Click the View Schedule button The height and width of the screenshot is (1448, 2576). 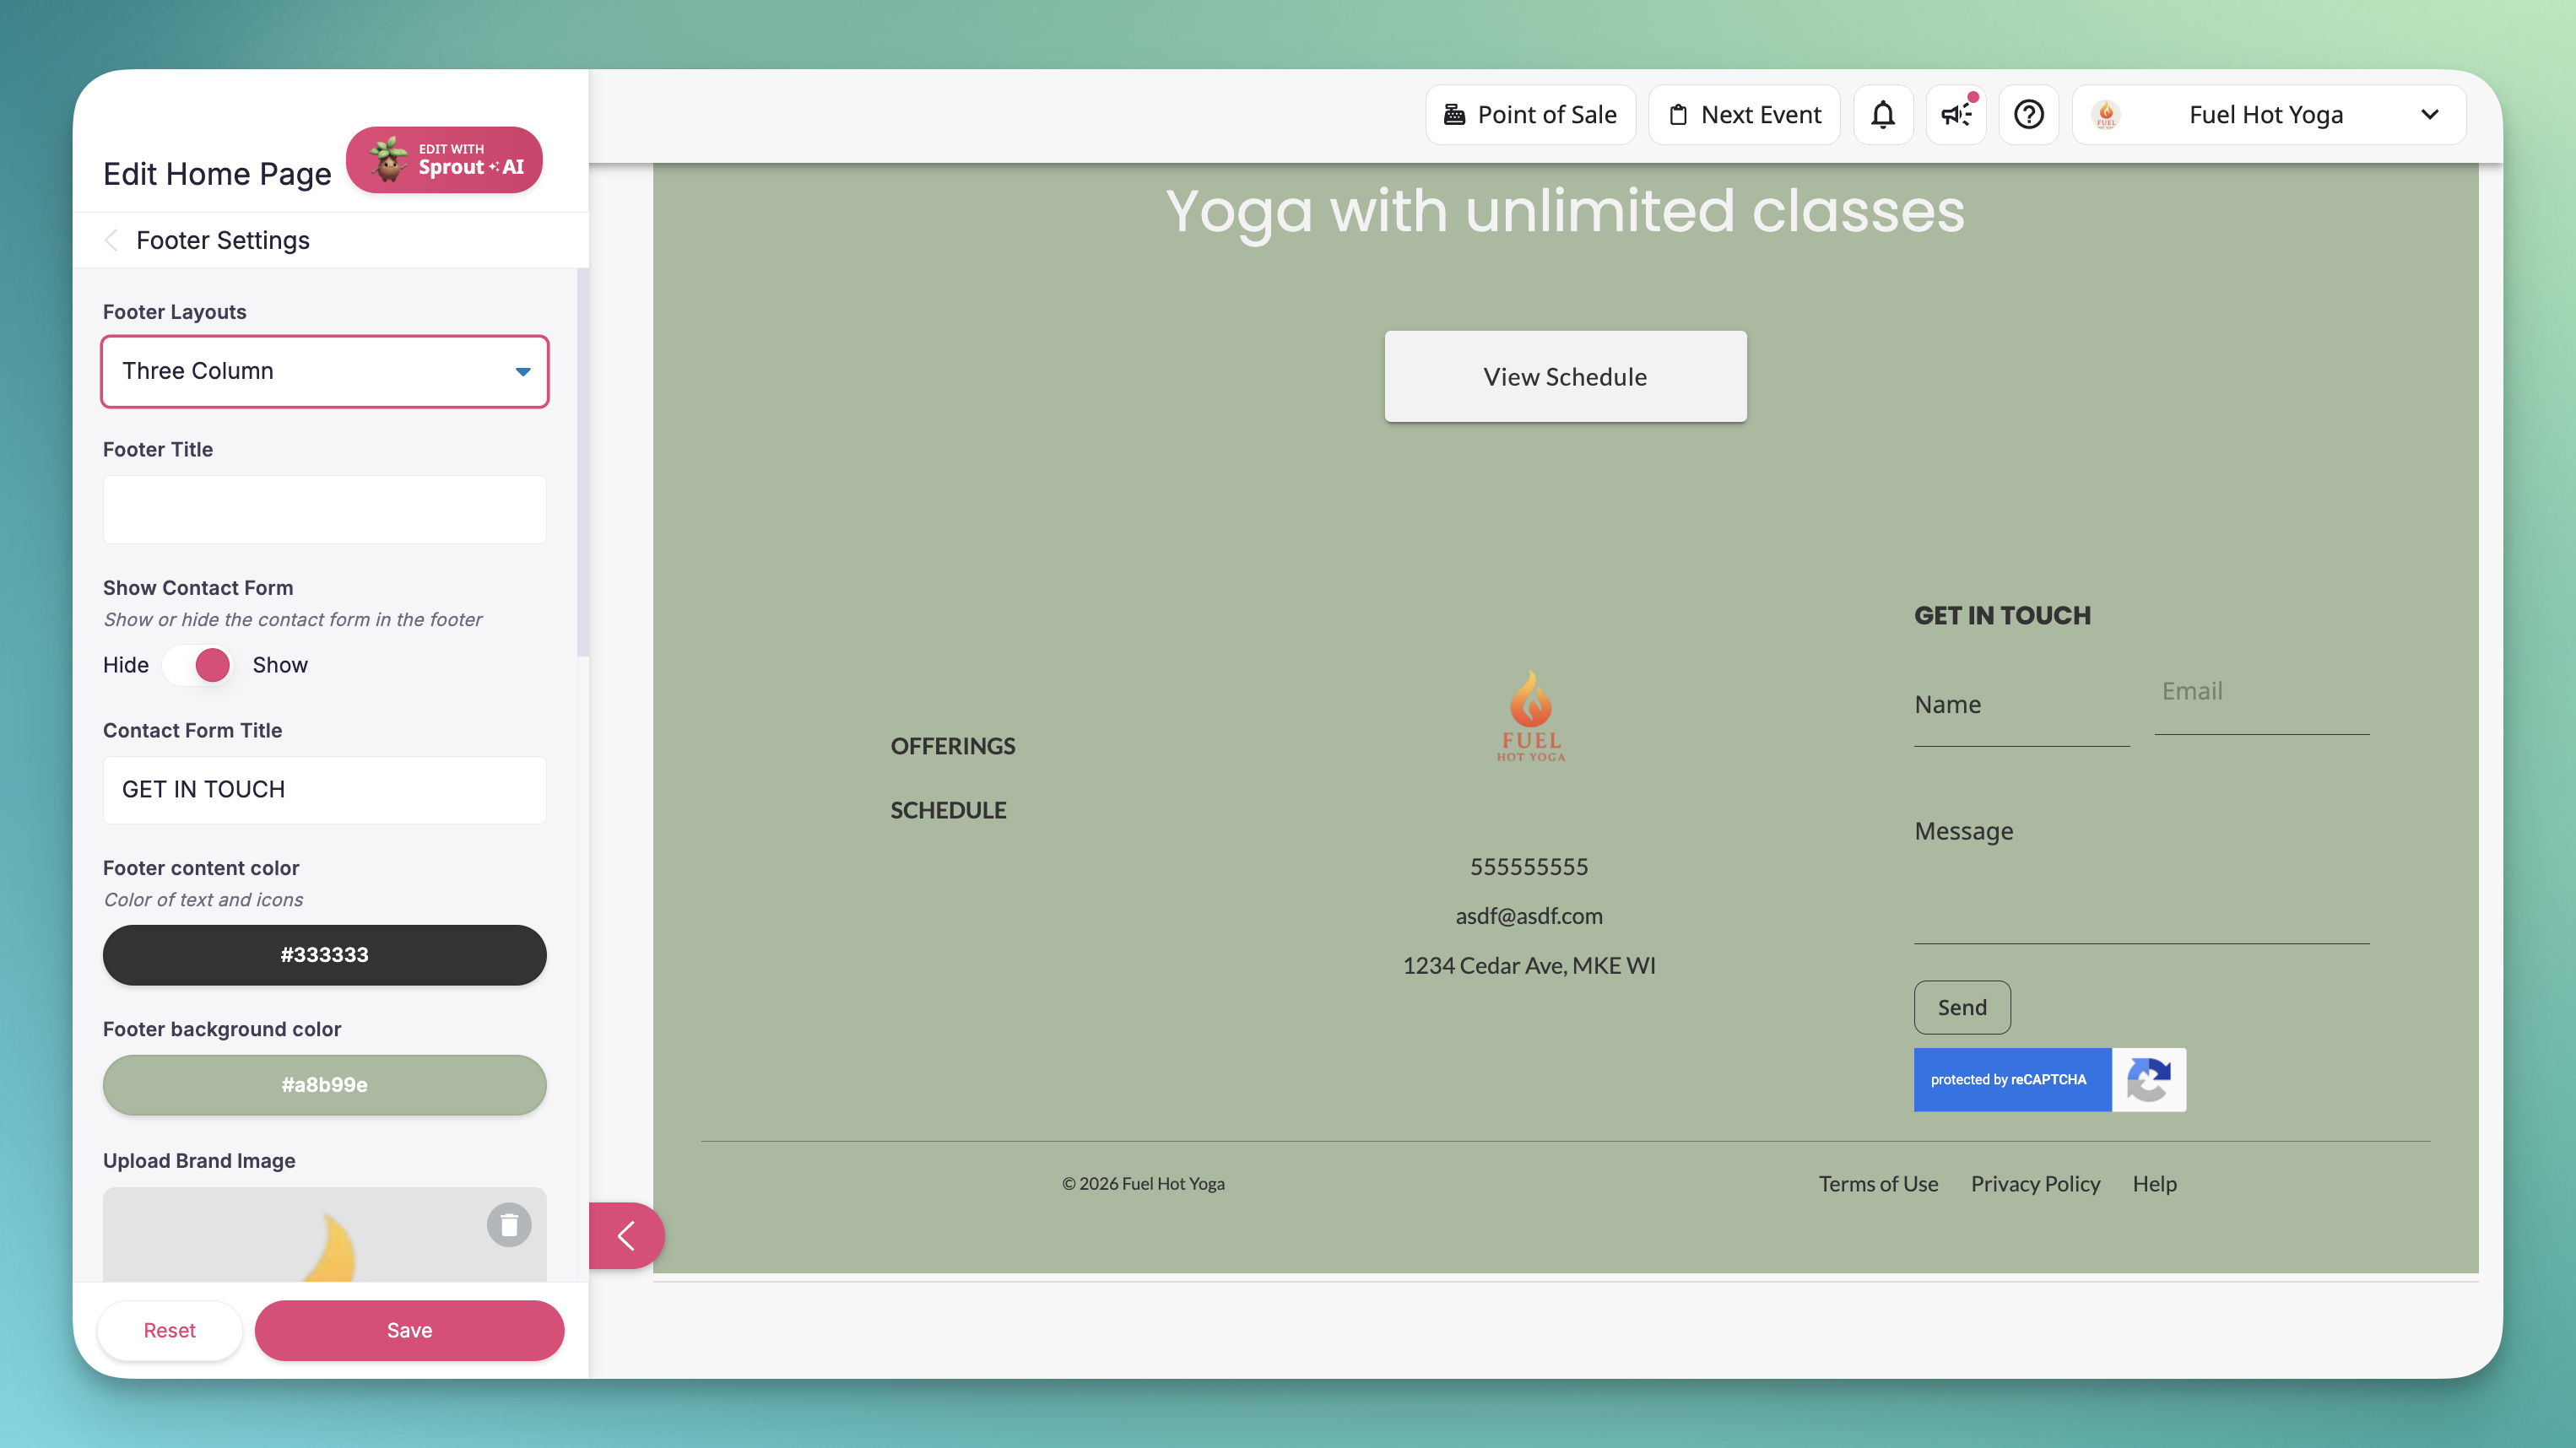tap(1565, 376)
